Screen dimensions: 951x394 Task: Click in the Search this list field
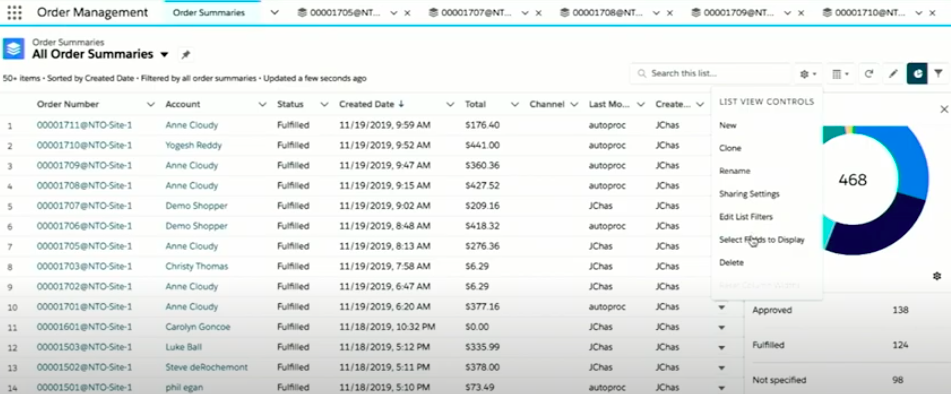pos(711,73)
